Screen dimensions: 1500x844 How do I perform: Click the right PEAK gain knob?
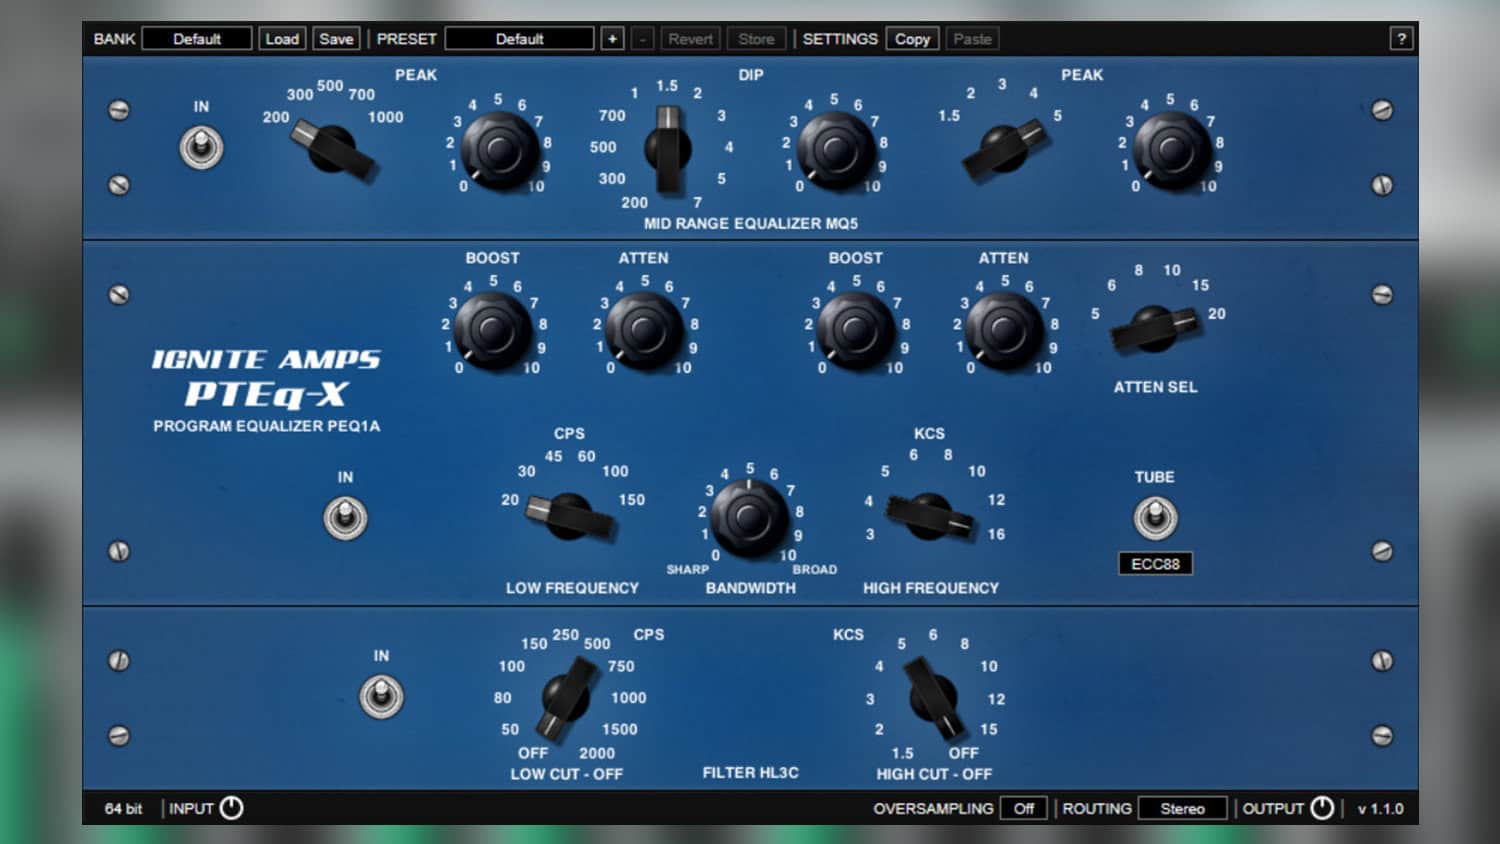[x=1171, y=150]
